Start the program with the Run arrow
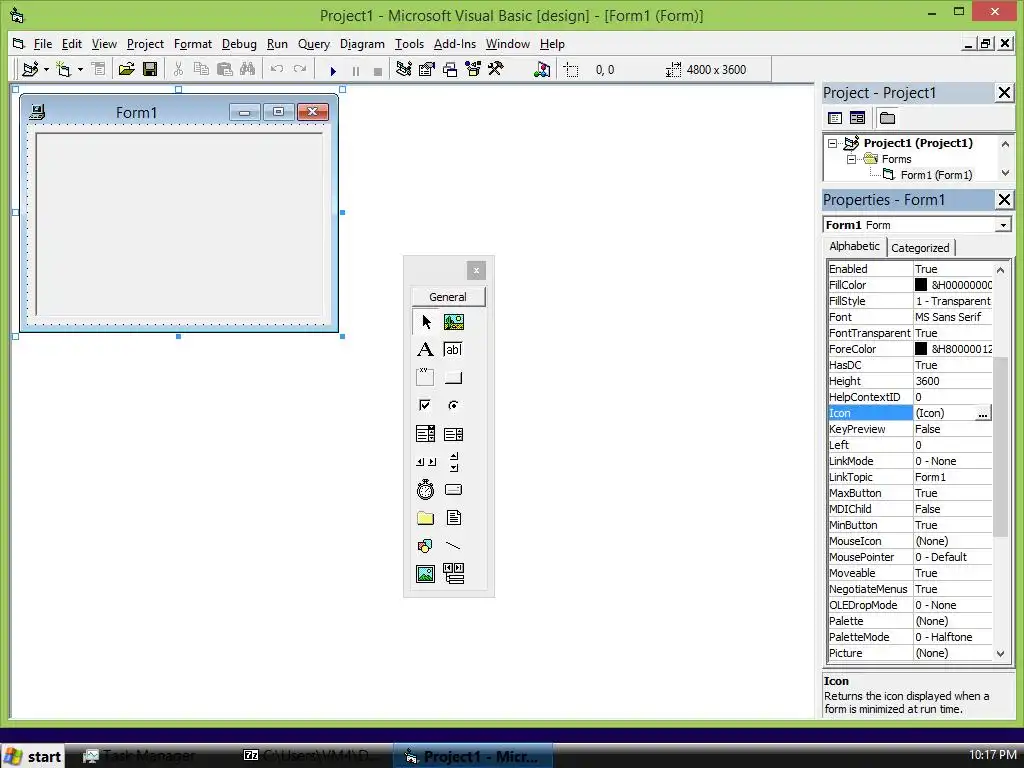 [333, 71]
